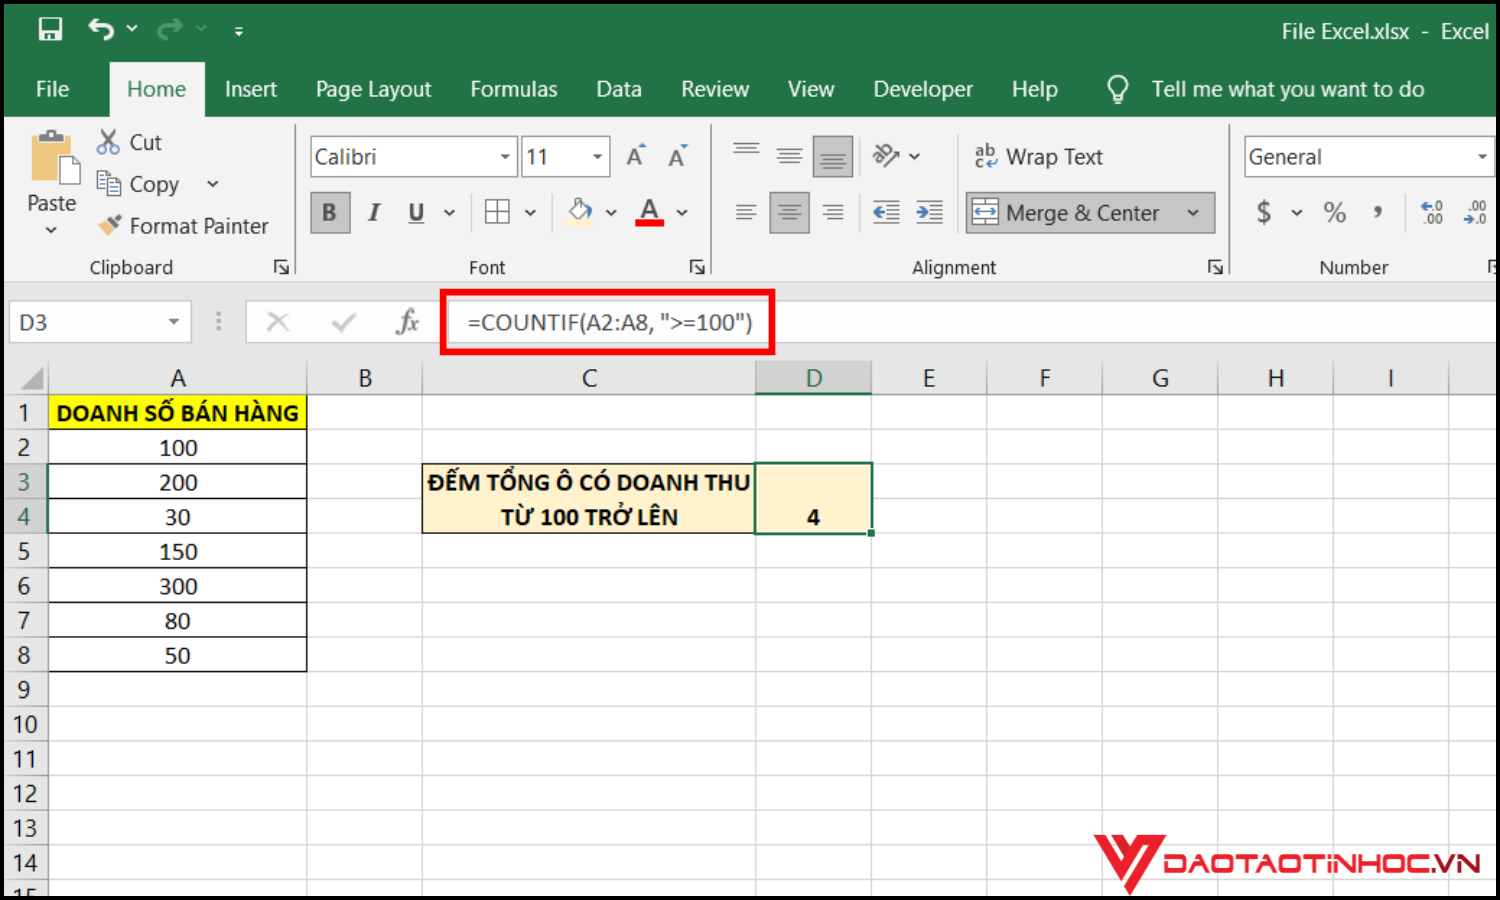Screen dimensions: 1500x900
Task: Click the Increase Indent icon
Action: 929,212
